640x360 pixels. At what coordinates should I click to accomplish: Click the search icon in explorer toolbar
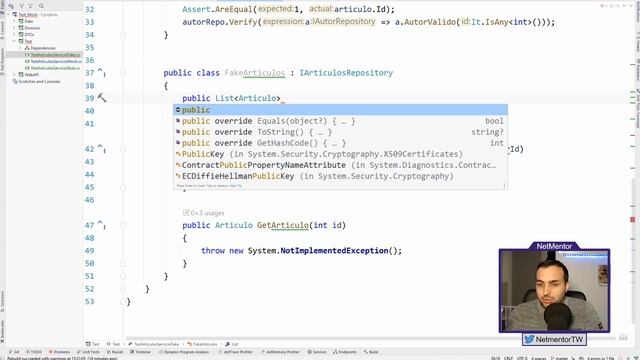pyautogui.click(x=41, y=6)
